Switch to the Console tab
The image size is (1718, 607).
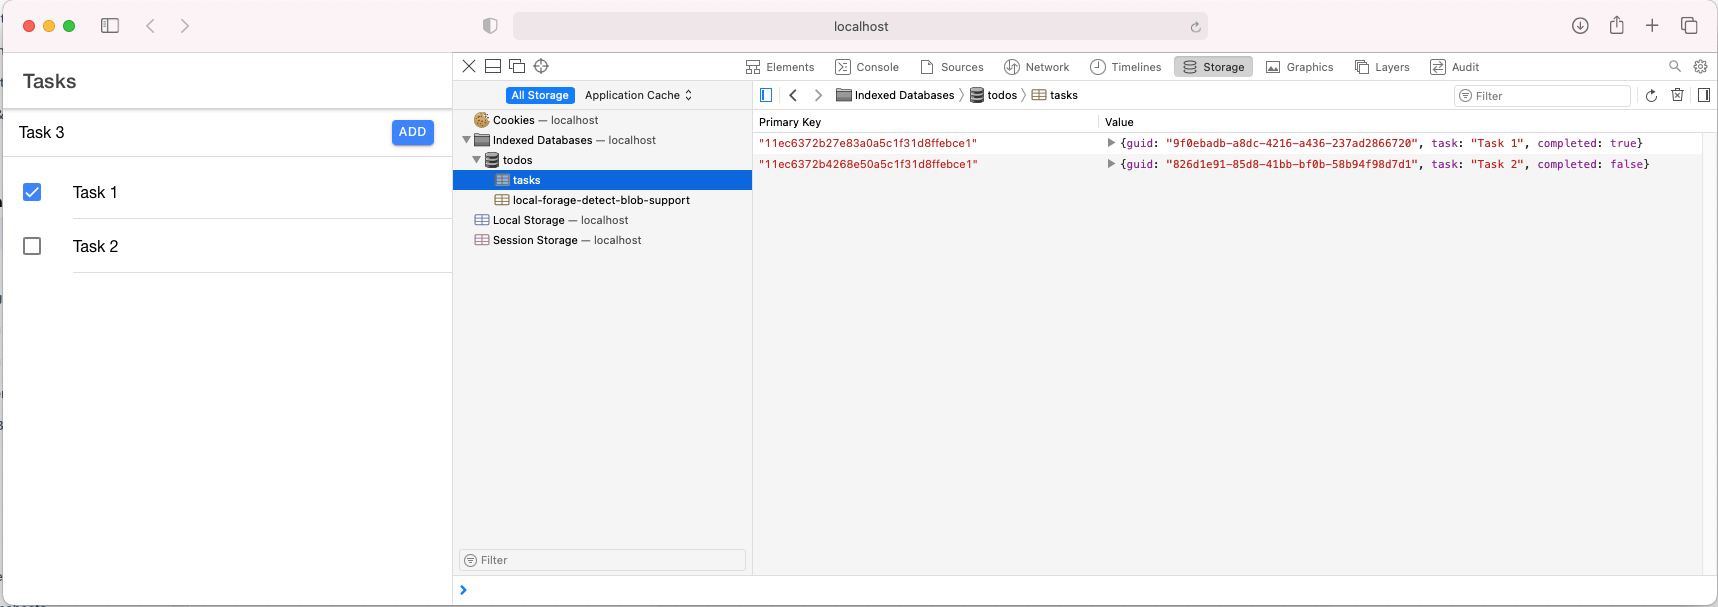[867, 67]
